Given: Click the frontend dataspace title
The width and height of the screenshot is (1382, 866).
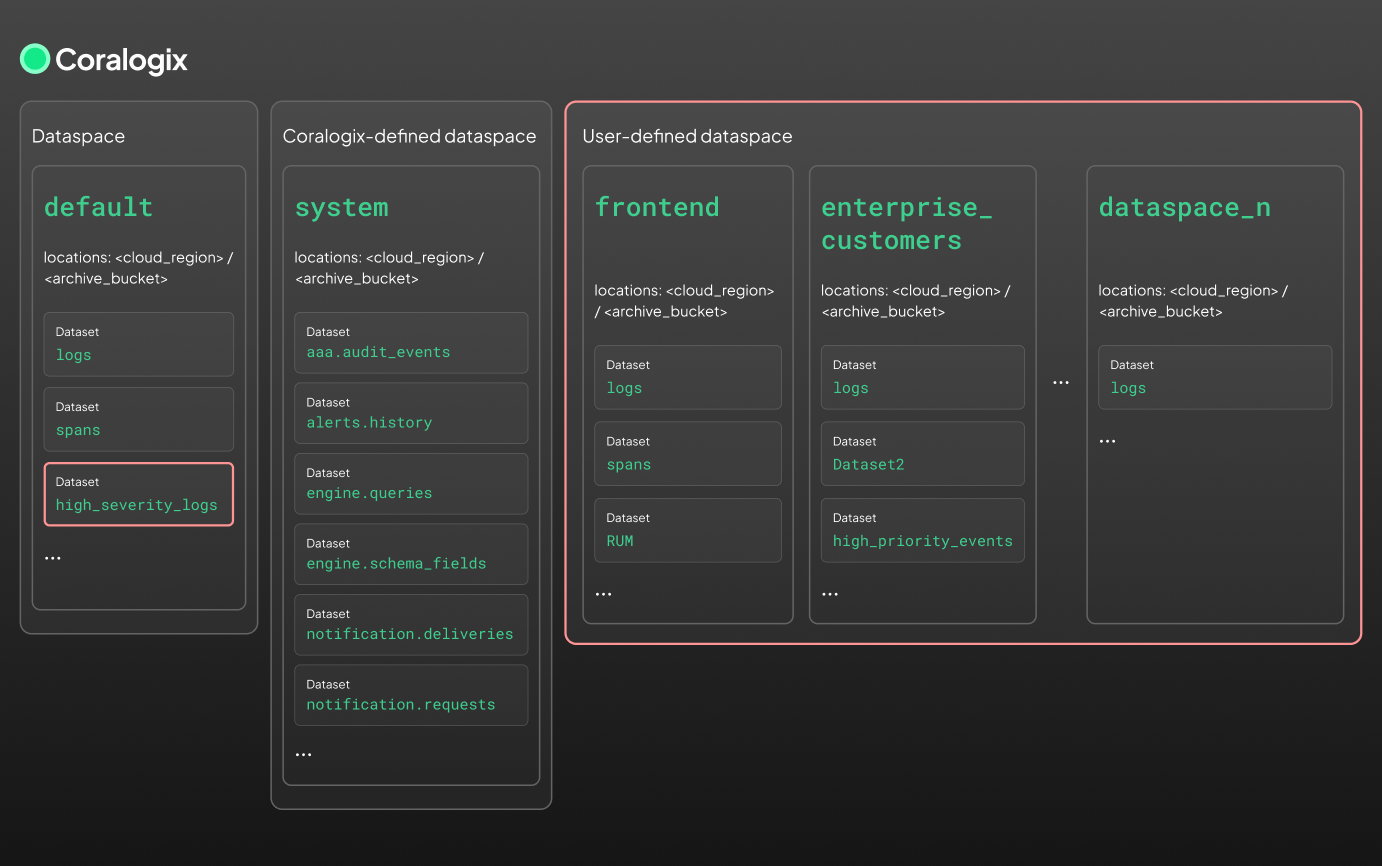Looking at the screenshot, I should point(657,207).
